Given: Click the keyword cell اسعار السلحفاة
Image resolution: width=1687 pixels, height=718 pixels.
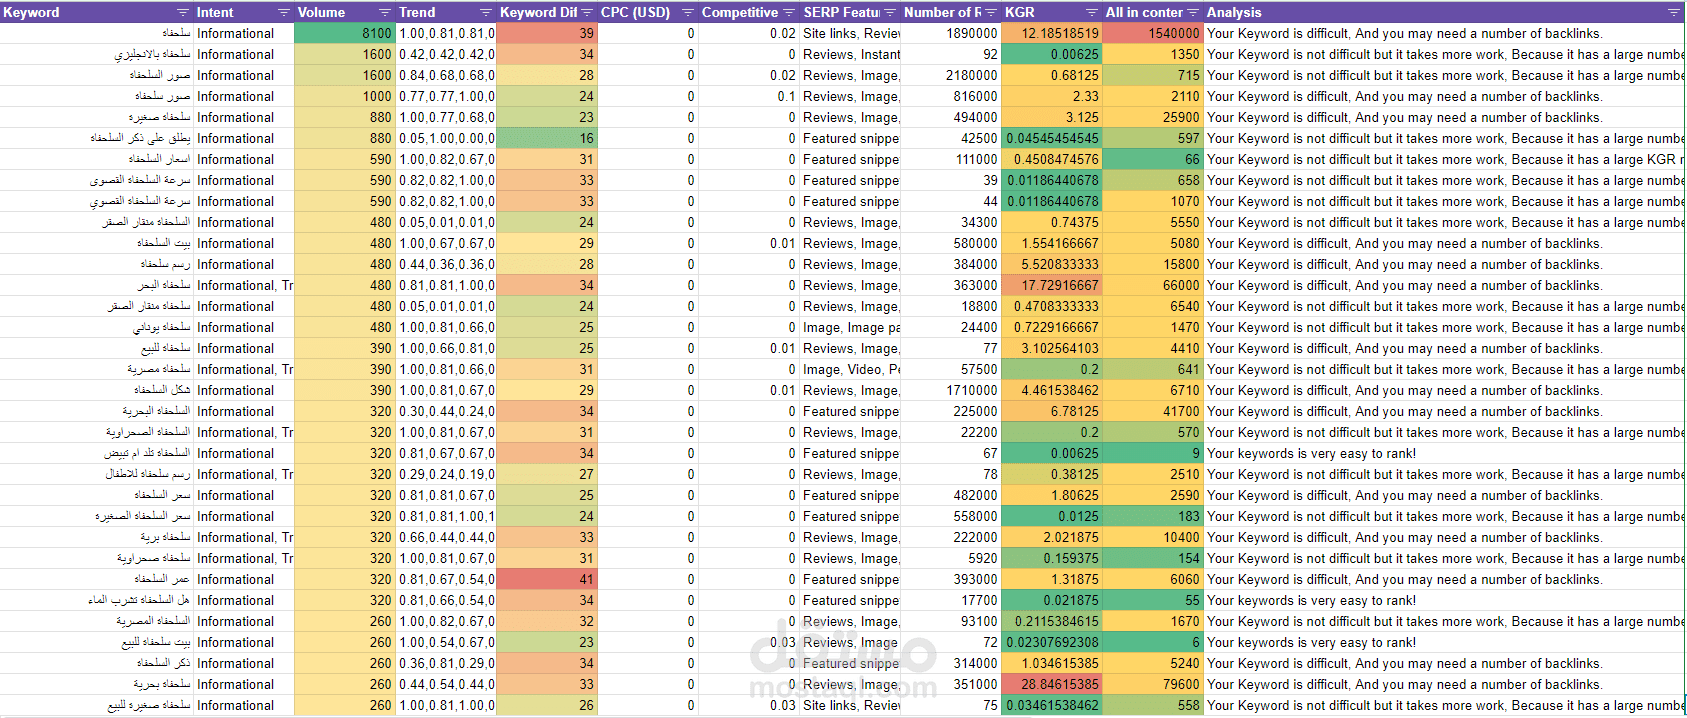Looking at the screenshot, I should (97, 159).
